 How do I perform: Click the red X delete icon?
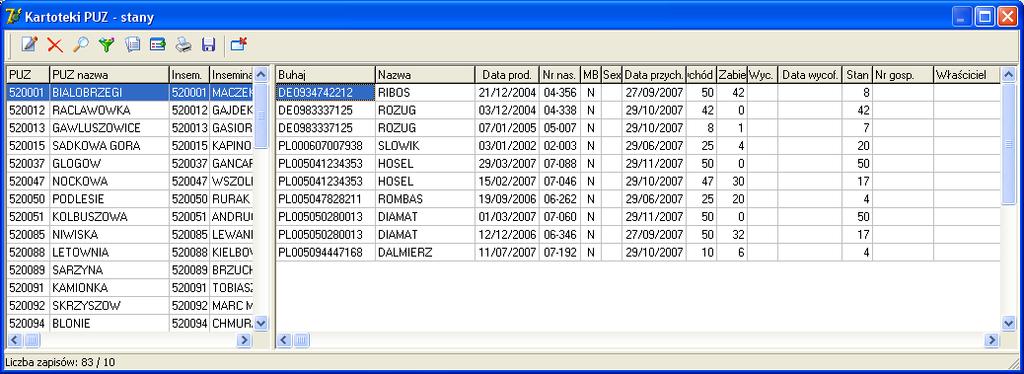(55, 44)
